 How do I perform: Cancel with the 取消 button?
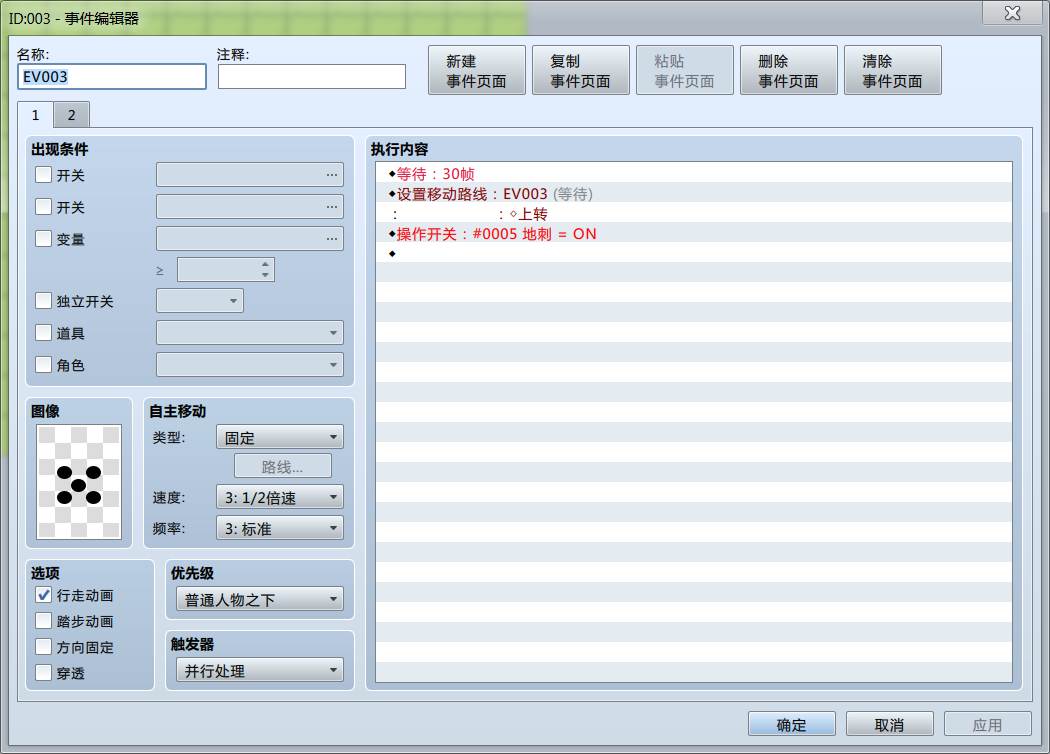click(x=889, y=725)
